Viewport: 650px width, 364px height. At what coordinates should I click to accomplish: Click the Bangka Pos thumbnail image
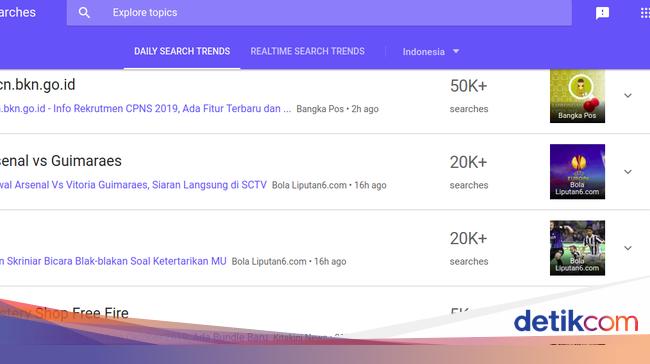click(577, 96)
